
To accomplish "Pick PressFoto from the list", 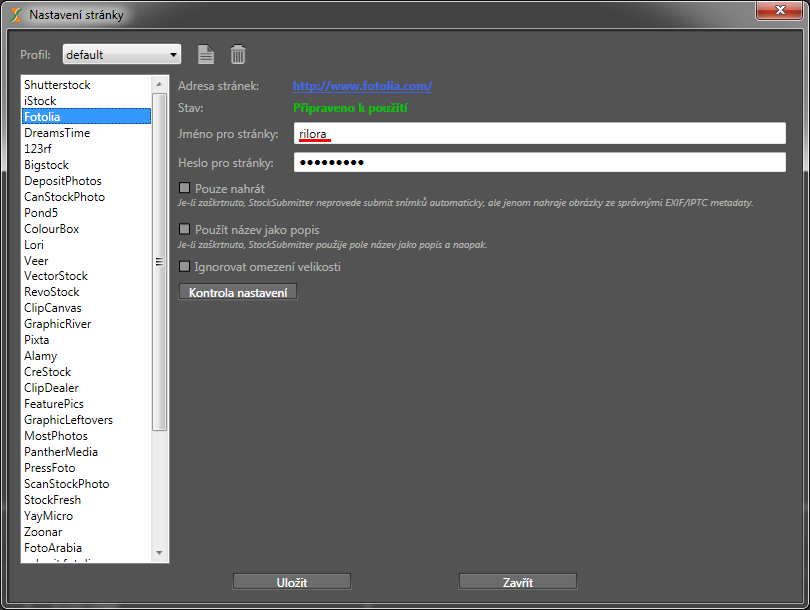I will tap(86, 468).
